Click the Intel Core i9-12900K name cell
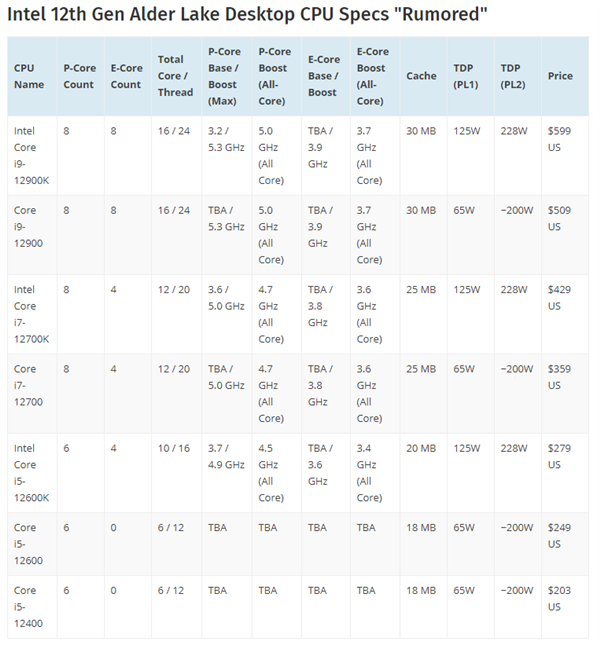The width and height of the screenshot is (600, 648). 27,154
